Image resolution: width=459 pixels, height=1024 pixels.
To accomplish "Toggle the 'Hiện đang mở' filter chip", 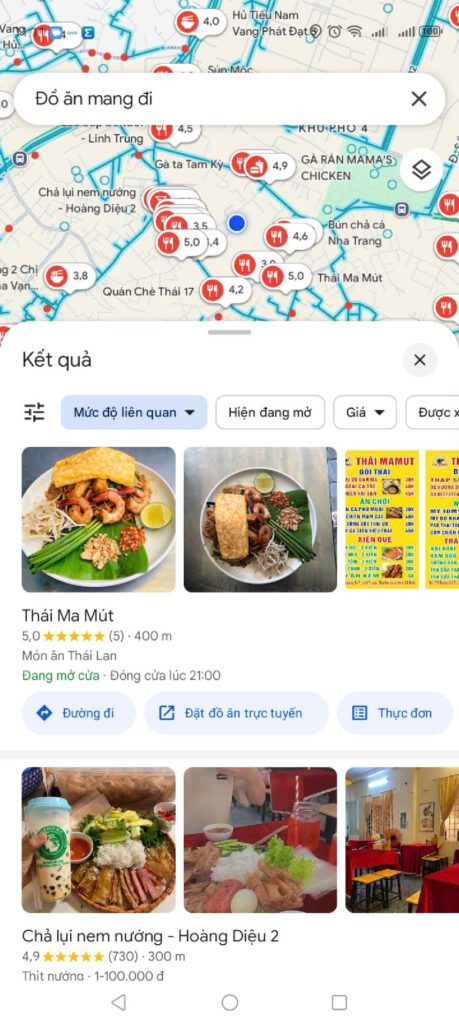I will click(x=270, y=412).
